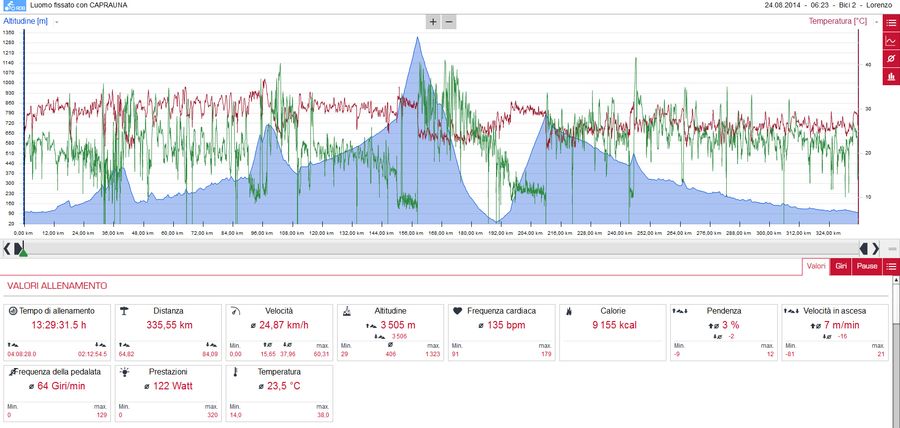
Task: Open the list view icon beside the chart
Action: pyautogui.click(x=891, y=22)
